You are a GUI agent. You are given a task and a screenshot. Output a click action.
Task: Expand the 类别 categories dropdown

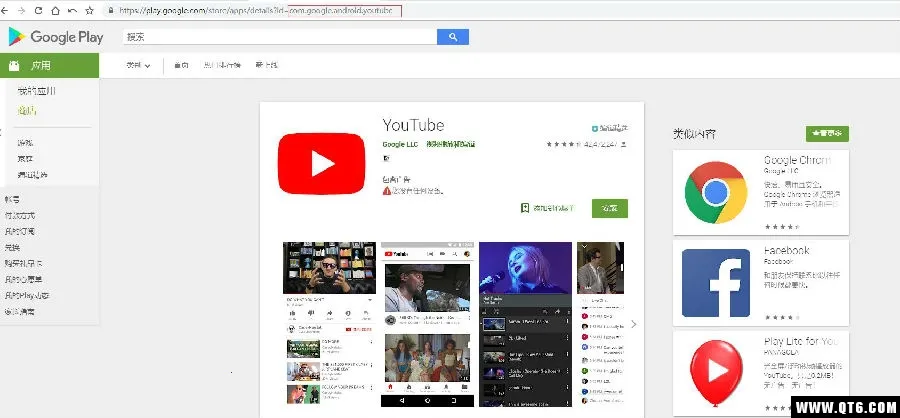pos(138,65)
